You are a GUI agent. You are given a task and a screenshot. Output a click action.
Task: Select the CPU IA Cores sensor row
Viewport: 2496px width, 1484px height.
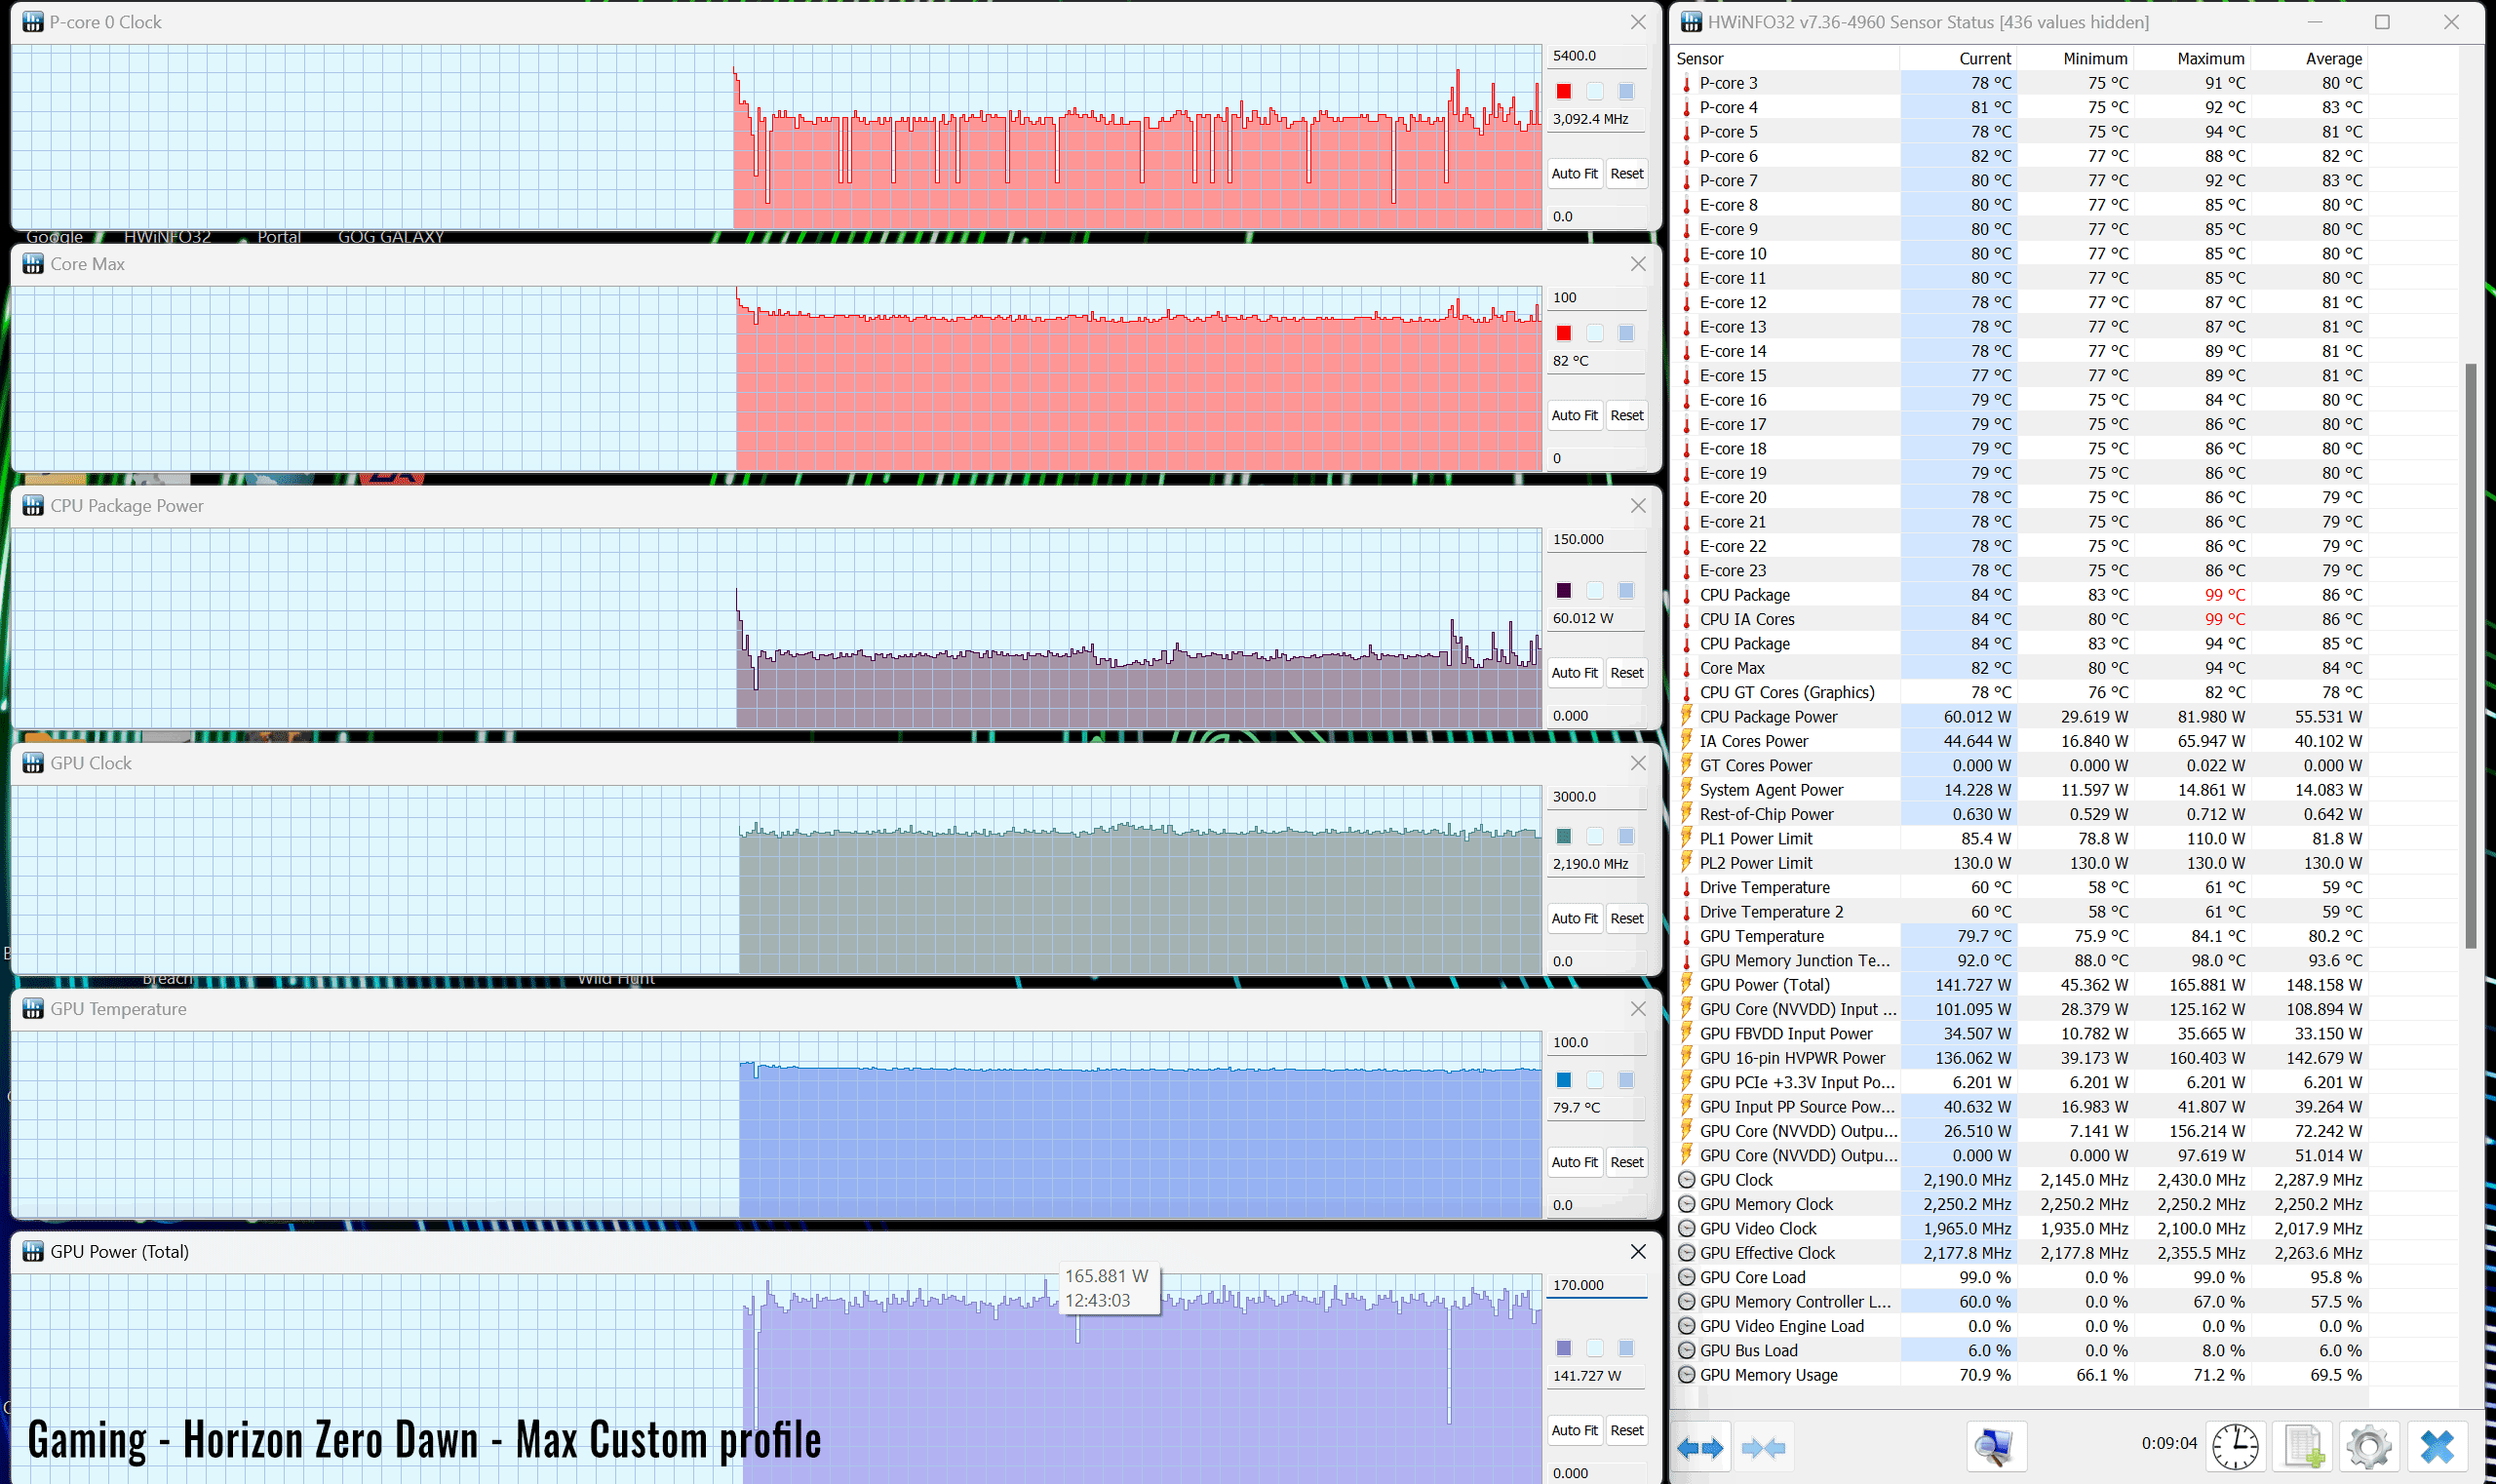click(x=2020, y=619)
